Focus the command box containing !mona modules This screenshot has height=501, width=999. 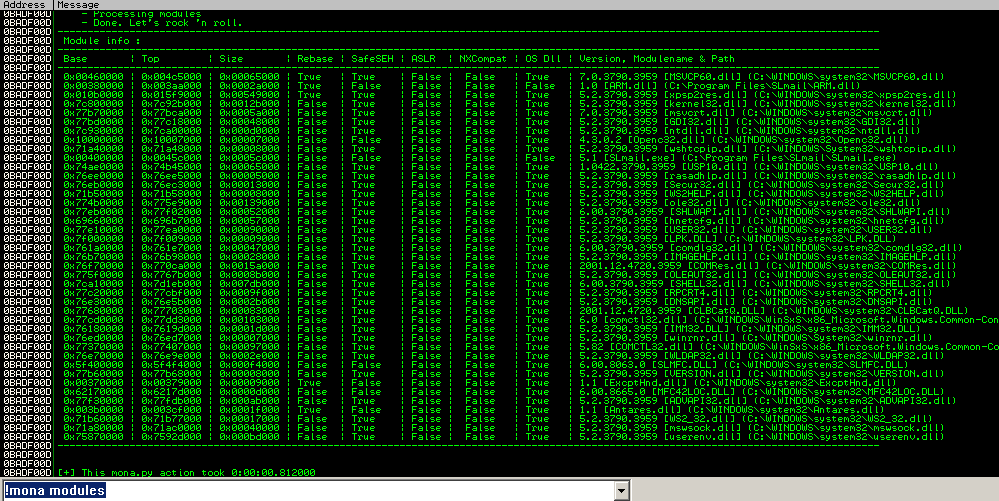pyautogui.click(x=309, y=490)
